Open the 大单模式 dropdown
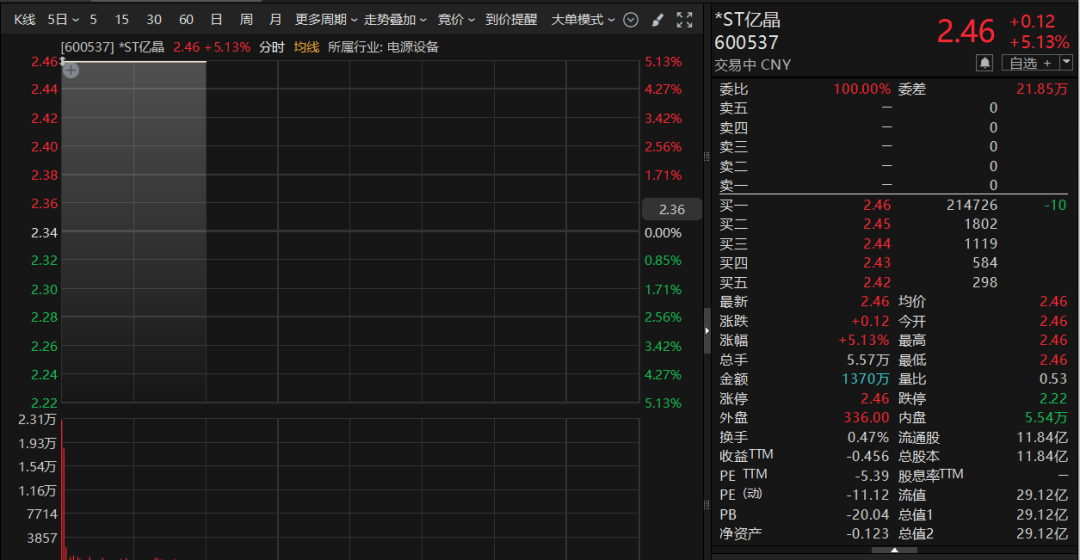The image size is (1080, 560). point(583,20)
